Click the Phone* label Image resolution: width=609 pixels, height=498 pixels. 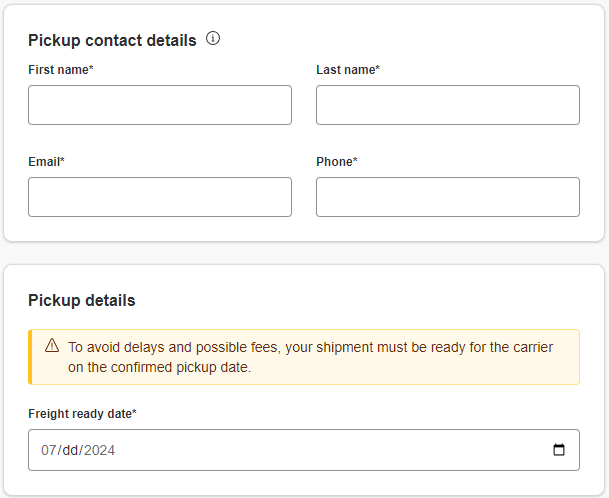tap(337, 162)
